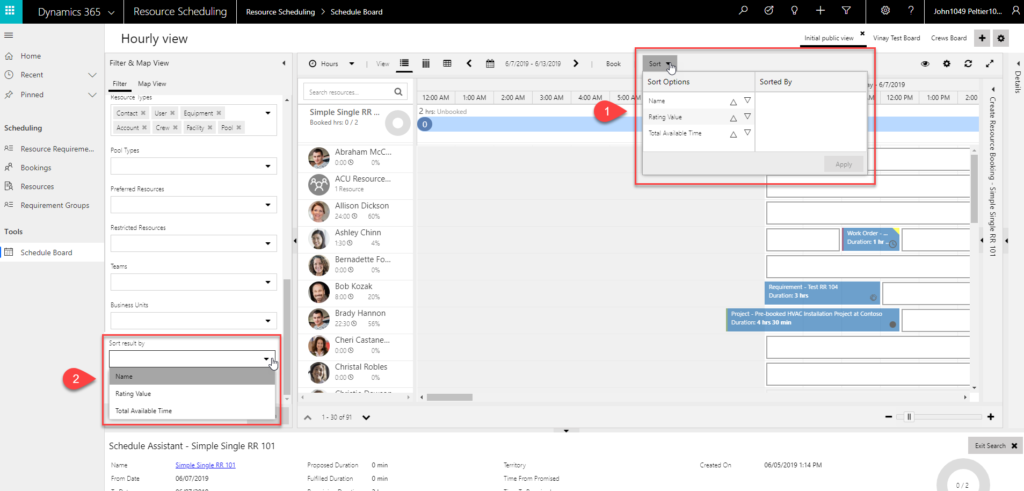Image resolution: width=1024 pixels, height=491 pixels.
Task: Sort Total Available Time ascending triangle
Action: click(733, 134)
